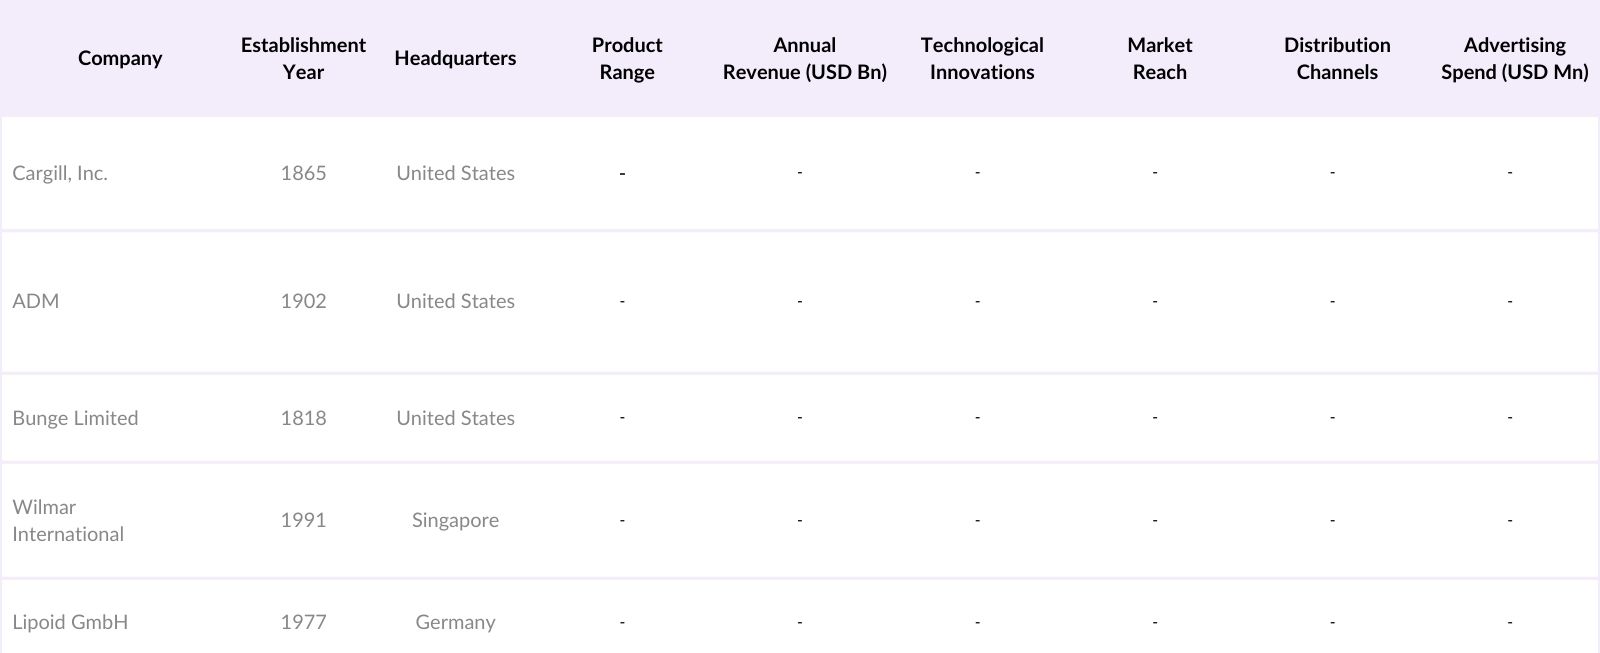Click the Annual Revenue (USD Bn) header
Viewport: 1600px width, 653px height.
(804, 58)
